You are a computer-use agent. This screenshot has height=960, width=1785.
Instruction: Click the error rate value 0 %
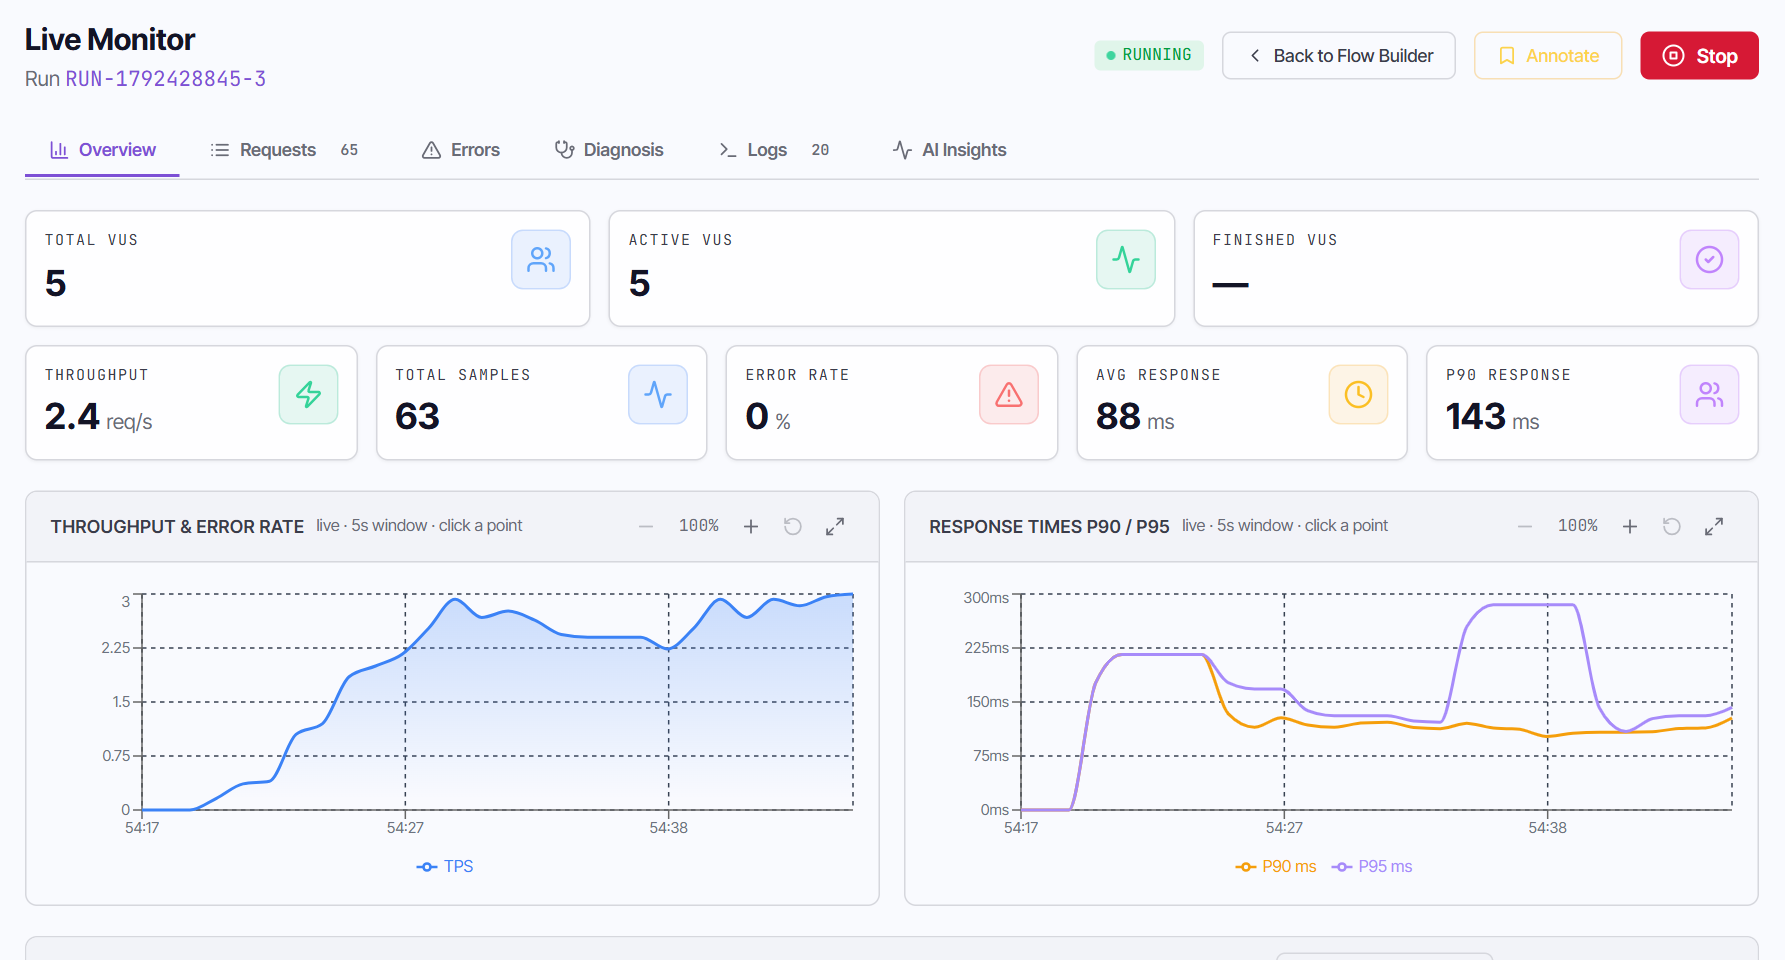point(768,417)
